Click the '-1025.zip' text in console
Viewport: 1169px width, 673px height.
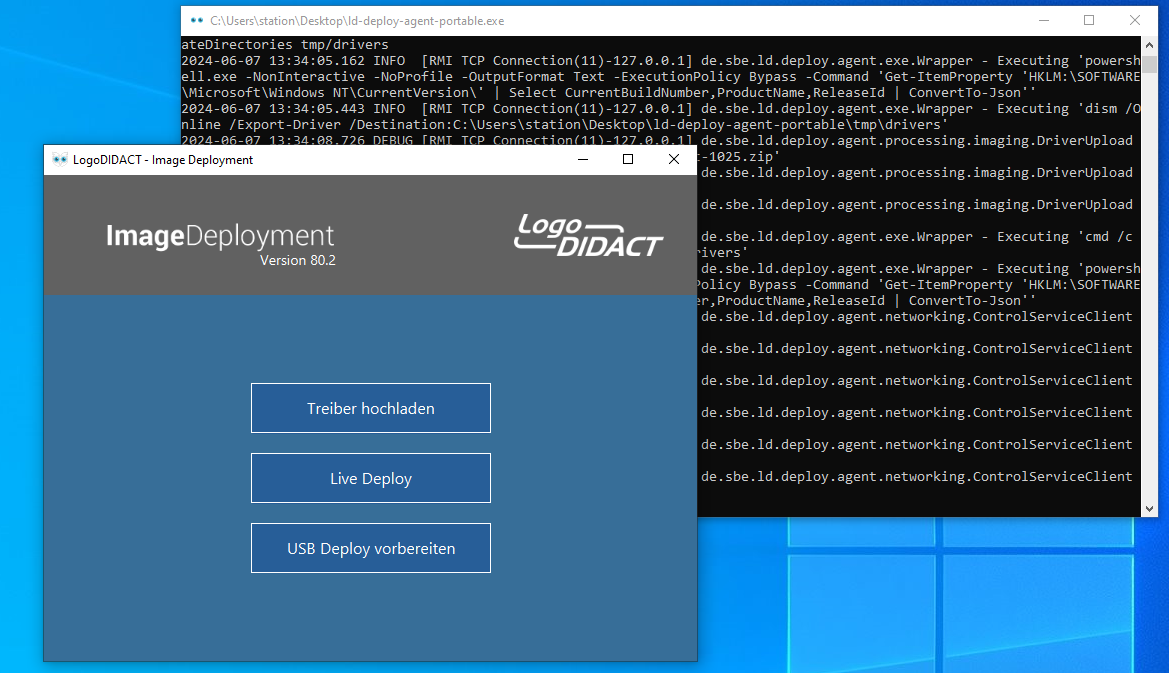pos(740,157)
